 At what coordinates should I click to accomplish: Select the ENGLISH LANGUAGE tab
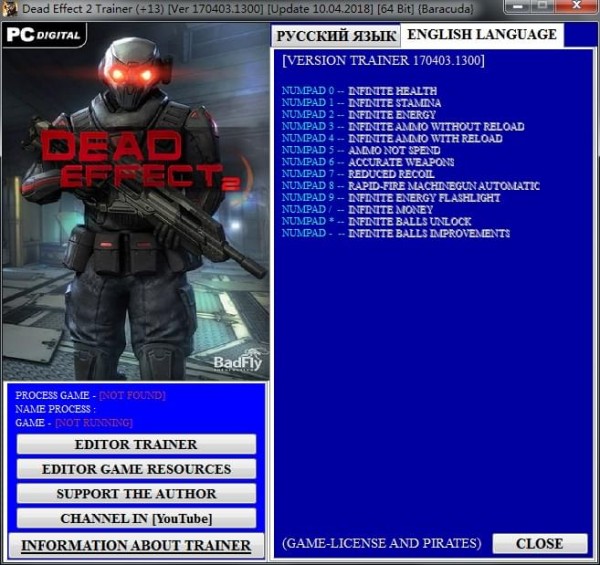click(x=482, y=35)
